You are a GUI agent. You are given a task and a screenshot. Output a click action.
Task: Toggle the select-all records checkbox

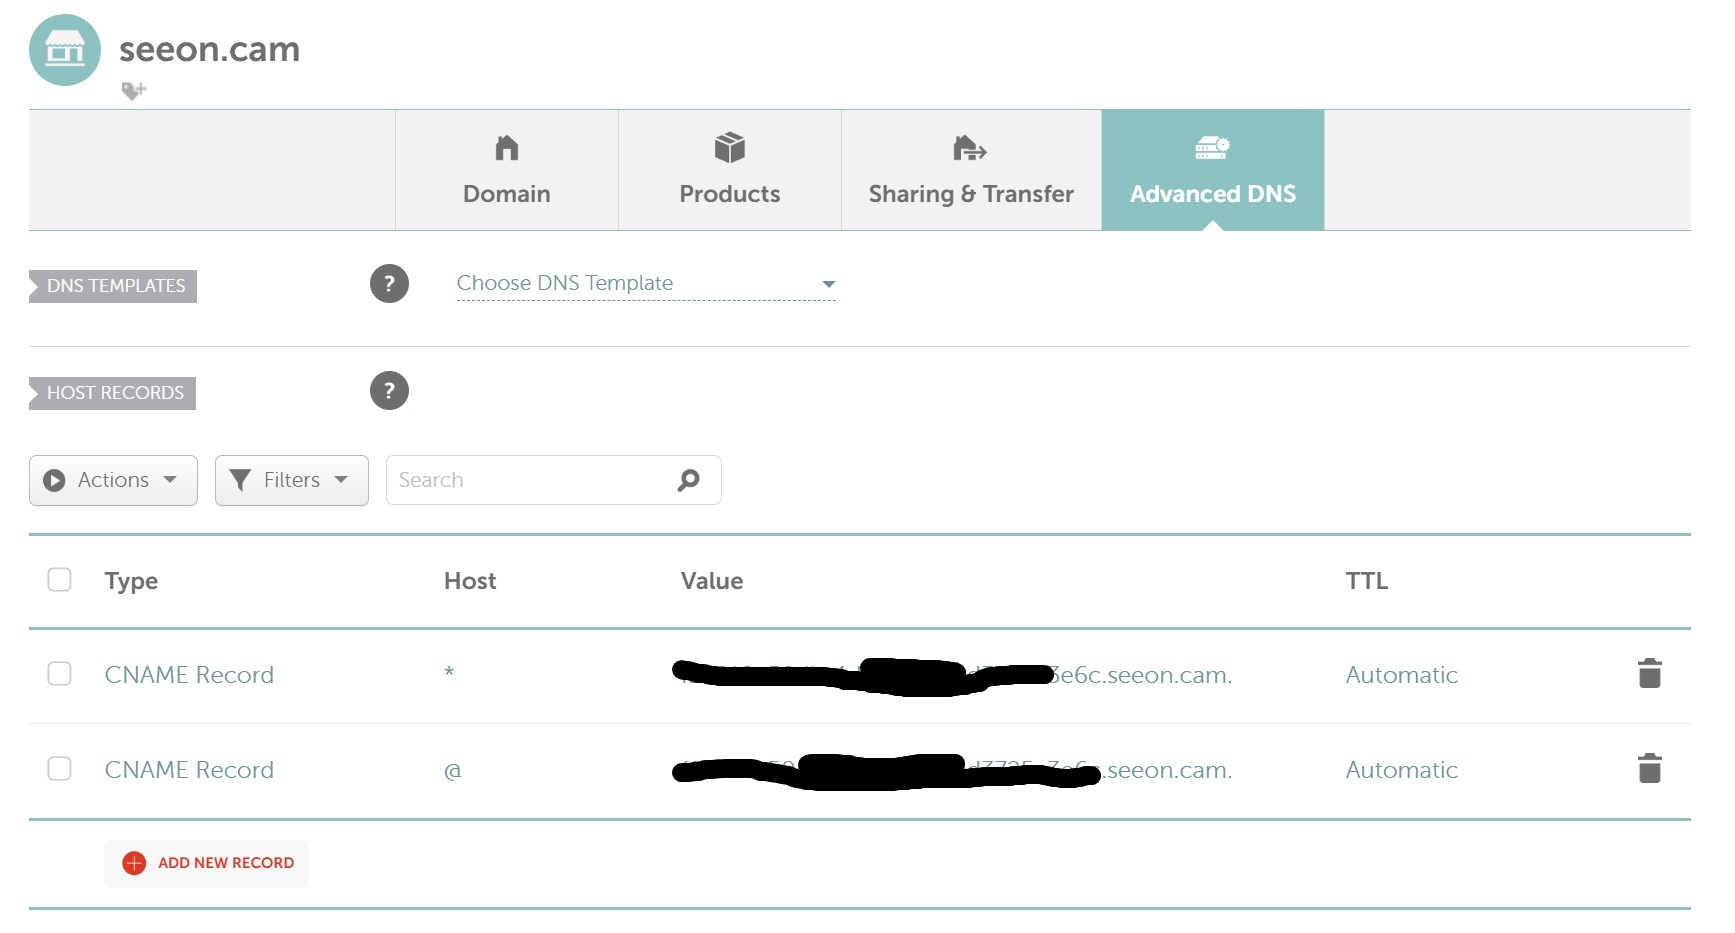(60, 580)
